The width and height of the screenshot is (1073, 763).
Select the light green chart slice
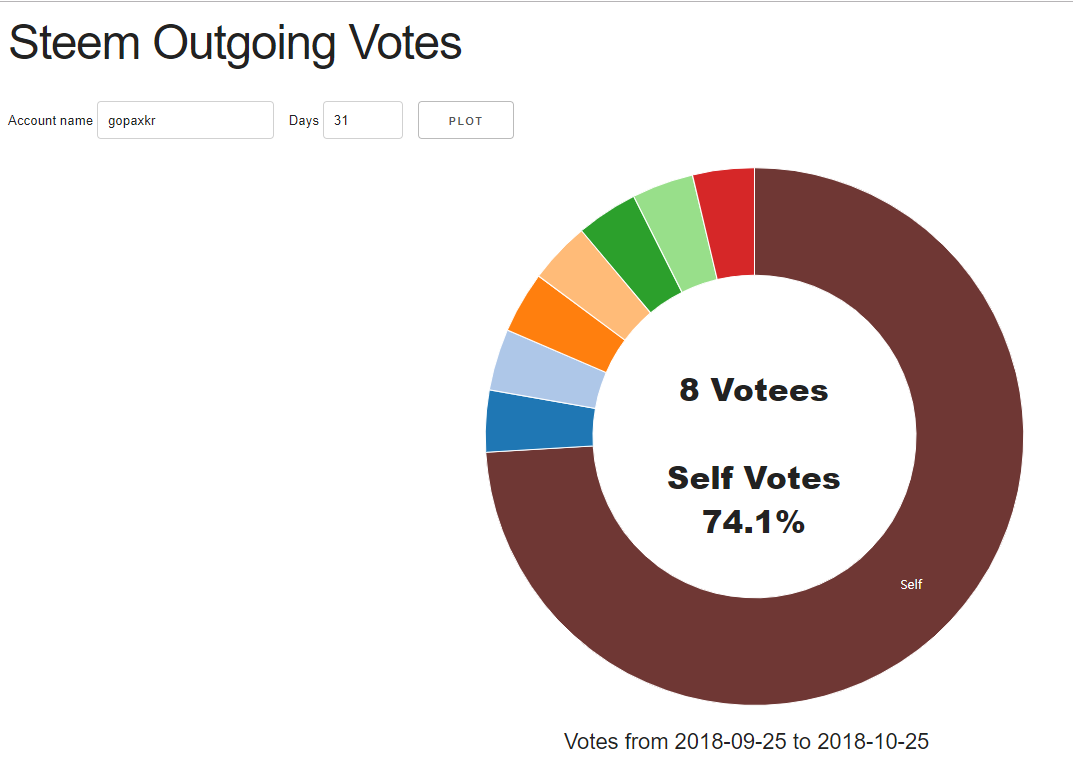point(674,235)
